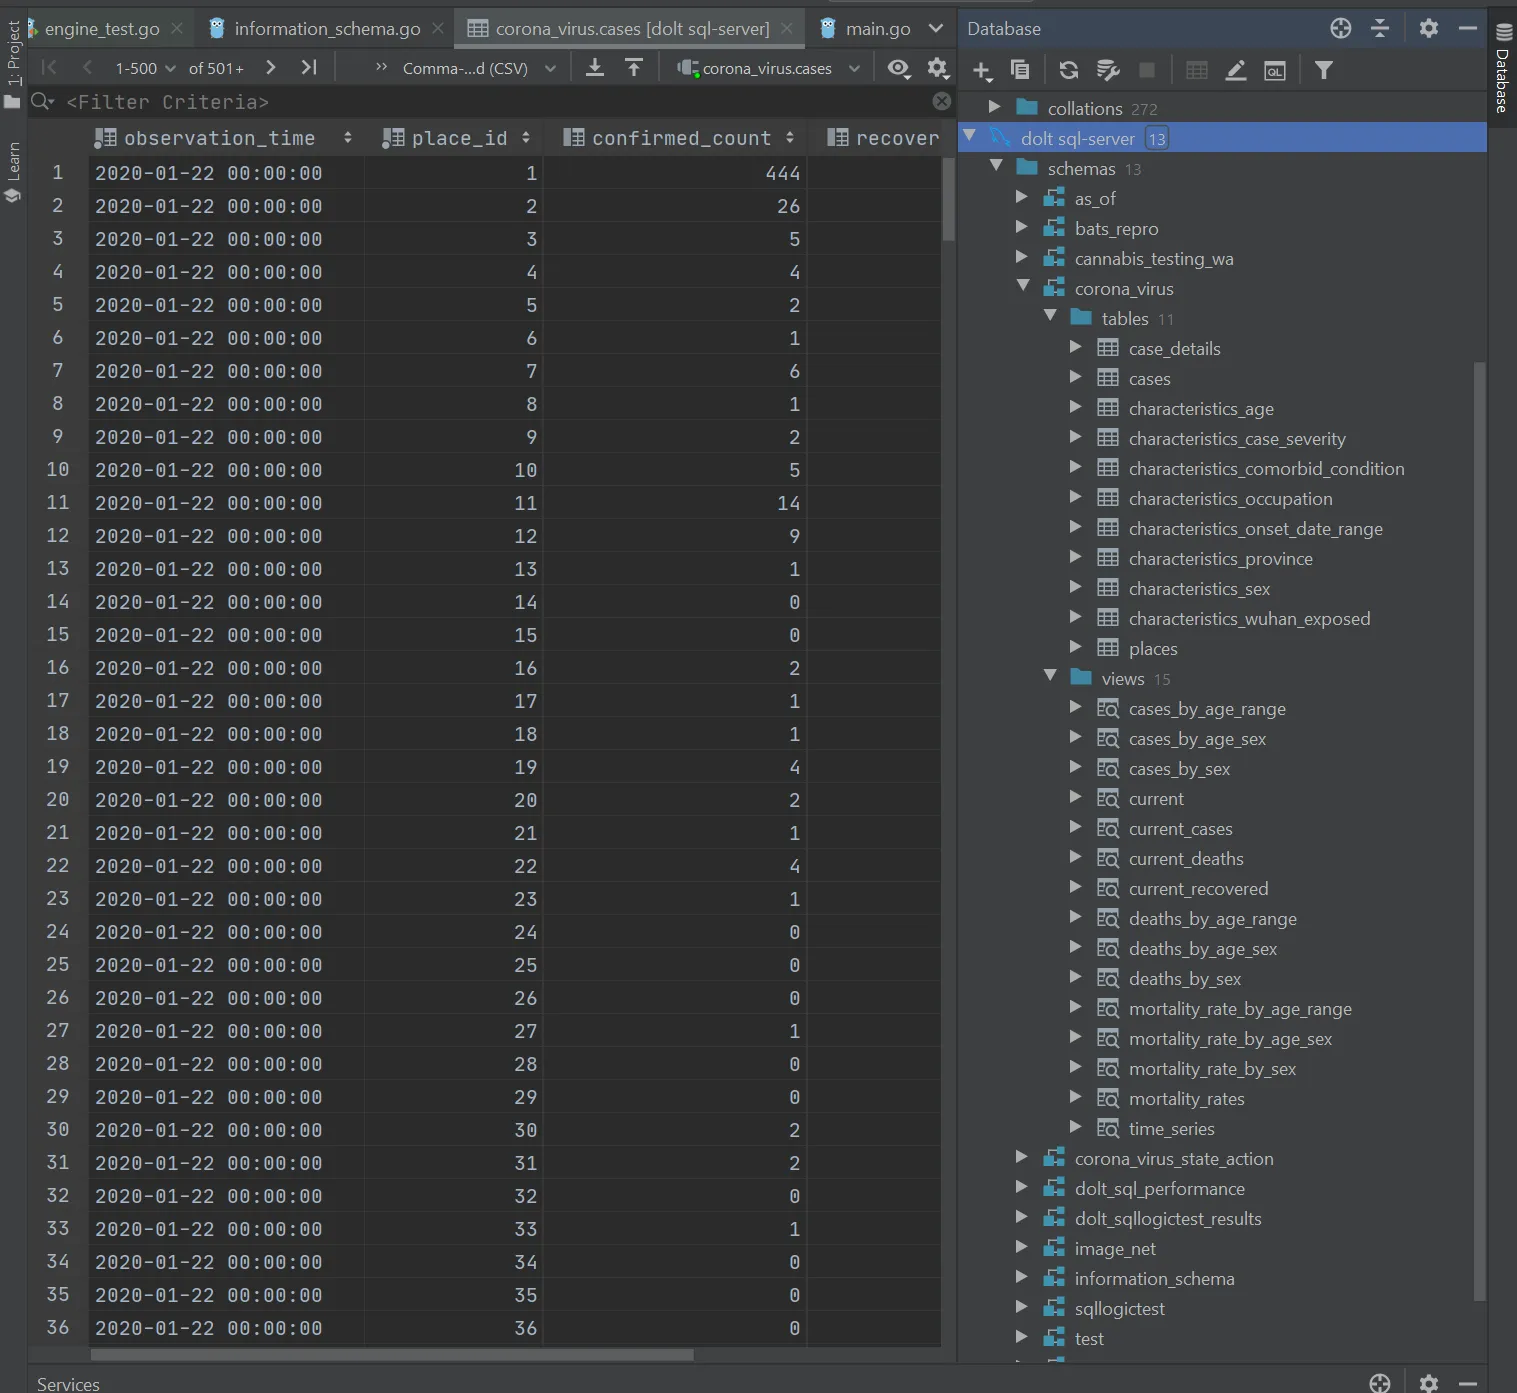Edit data with the pencil icon
This screenshot has height=1393, width=1517.
tap(1234, 70)
